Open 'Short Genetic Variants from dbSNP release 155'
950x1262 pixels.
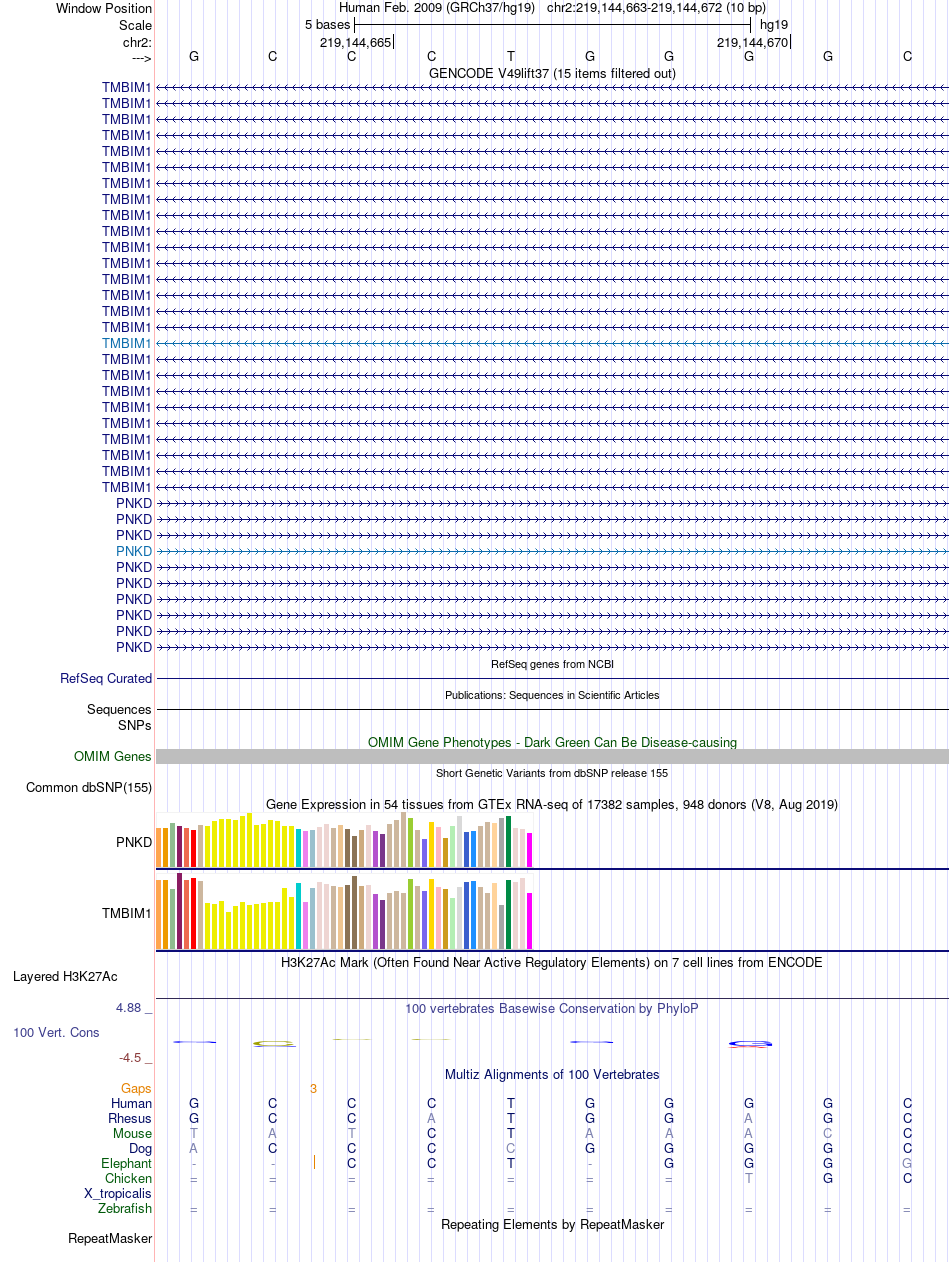click(552, 773)
